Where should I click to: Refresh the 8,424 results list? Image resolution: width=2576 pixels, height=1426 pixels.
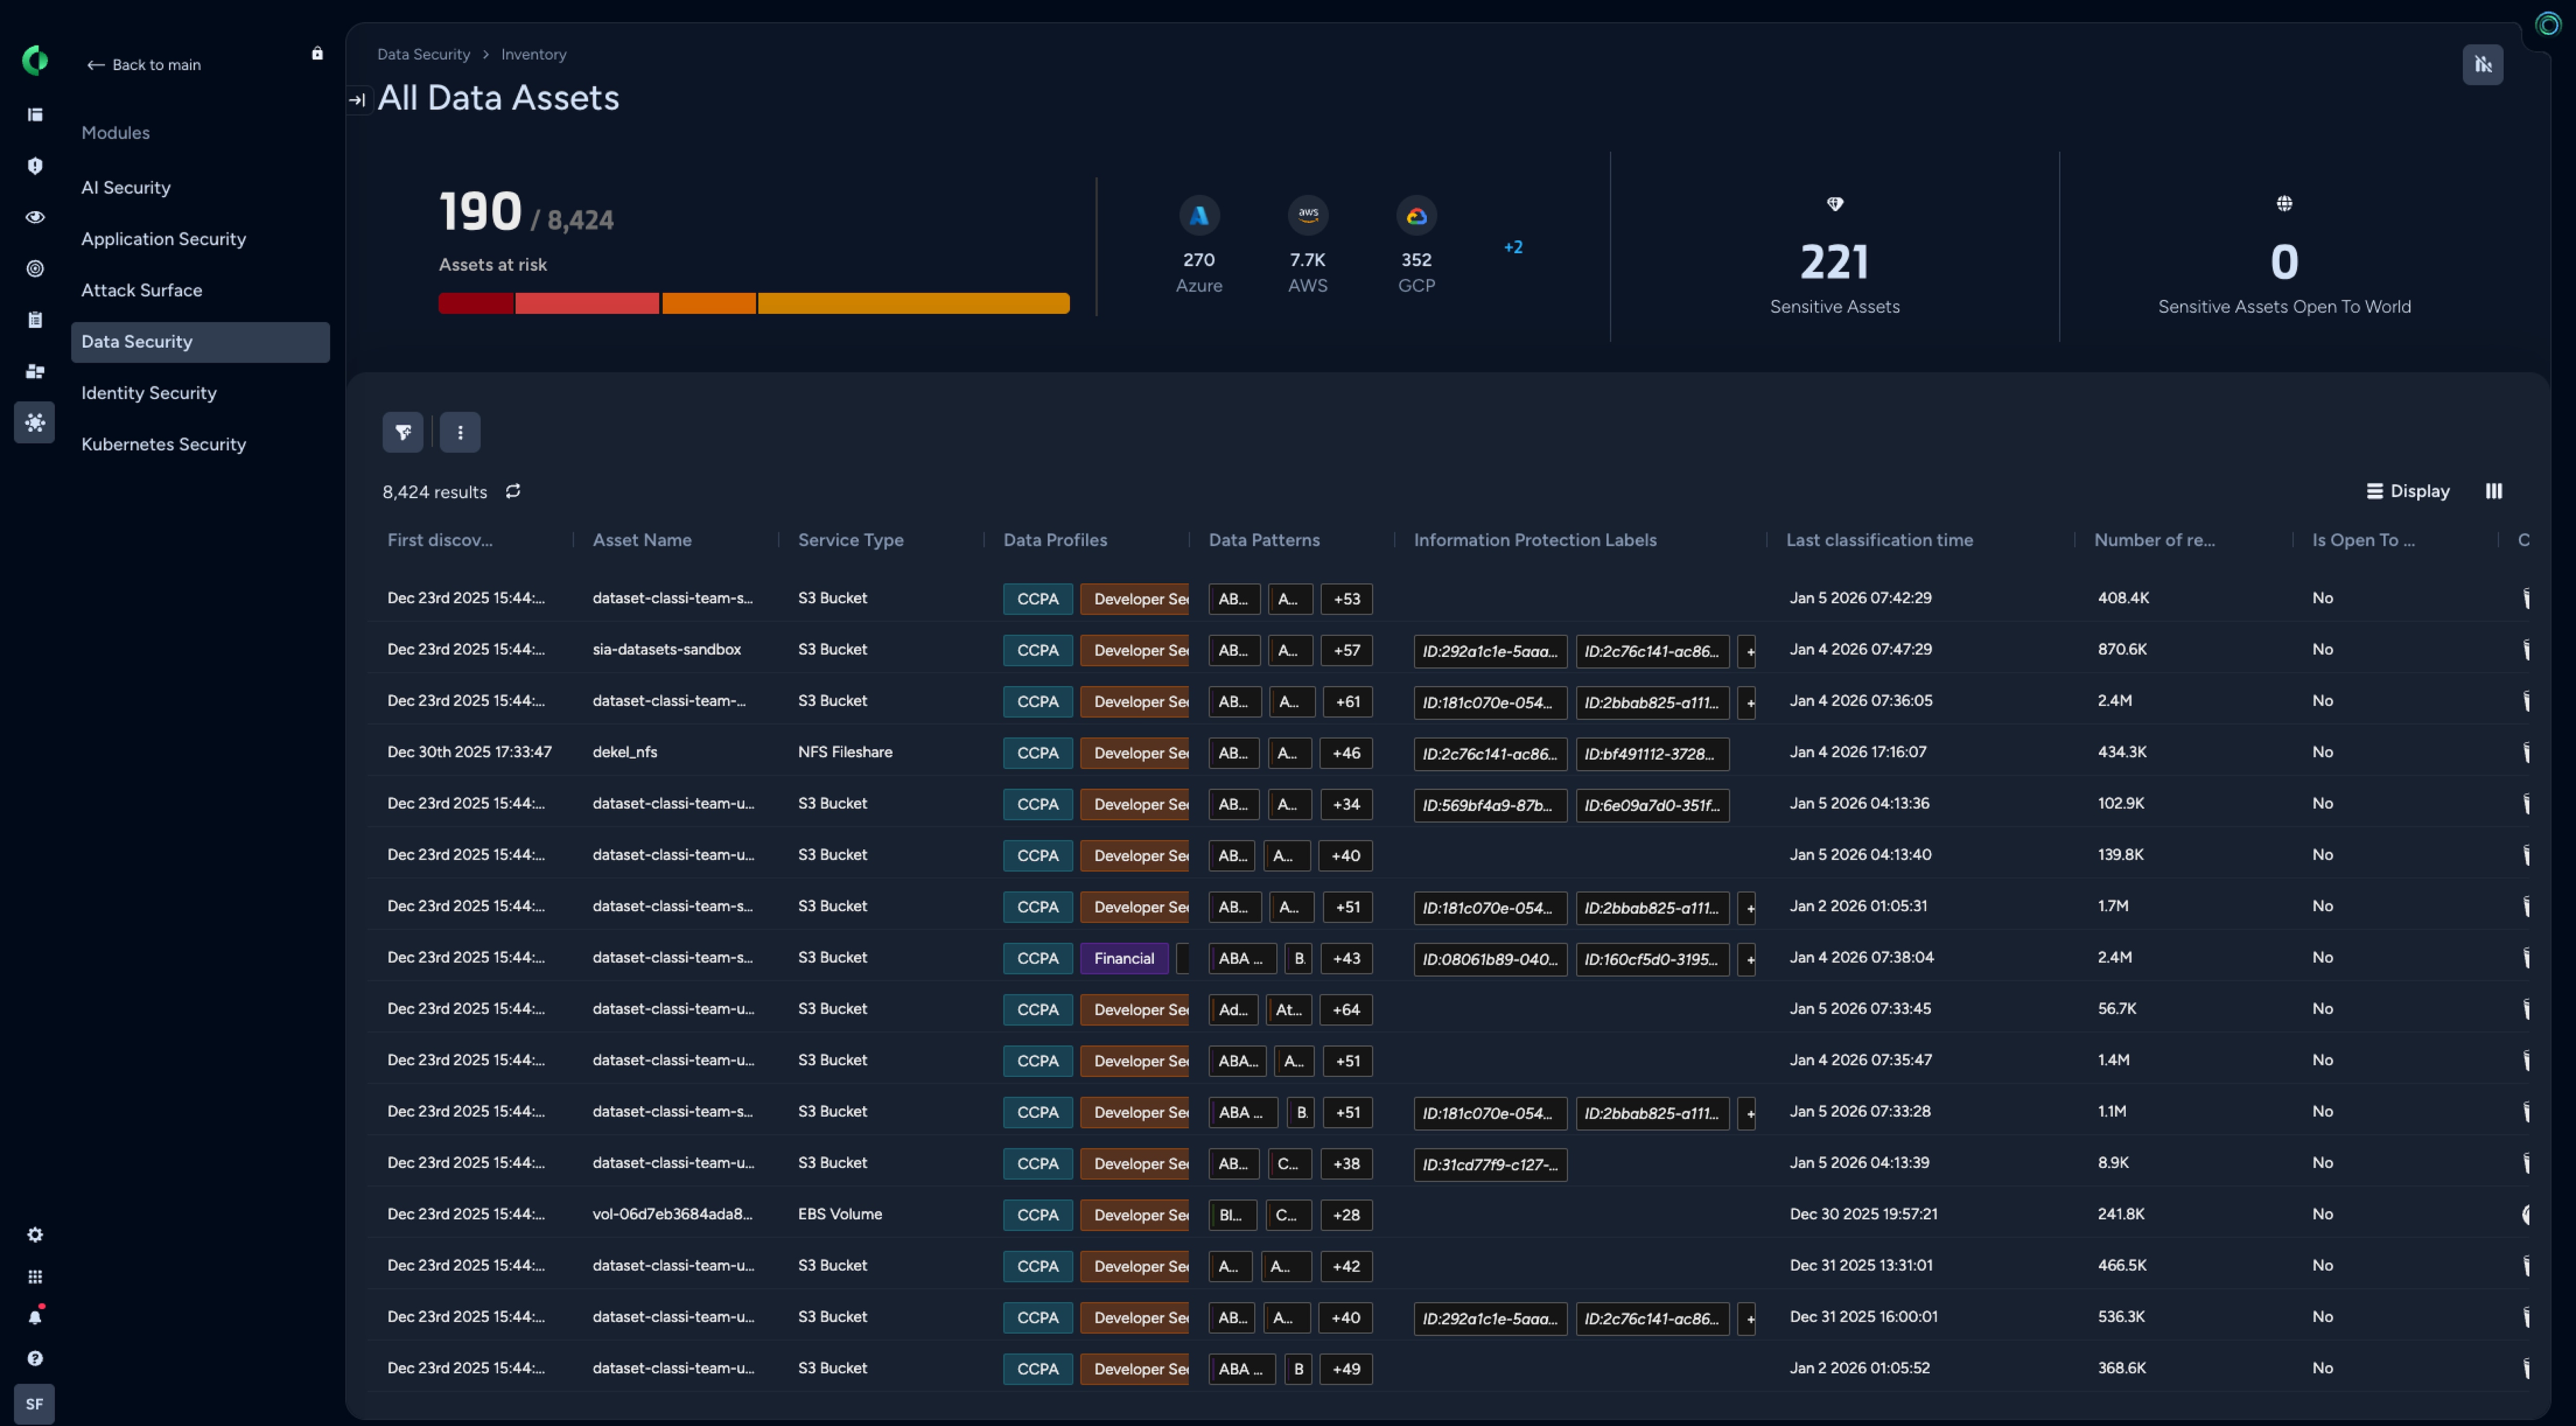513,491
